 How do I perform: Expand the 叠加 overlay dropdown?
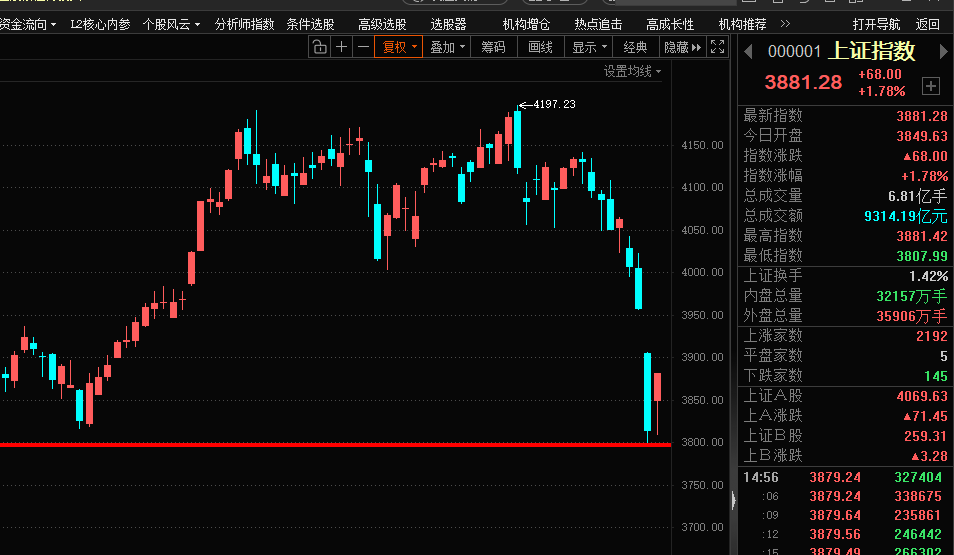tap(447, 47)
